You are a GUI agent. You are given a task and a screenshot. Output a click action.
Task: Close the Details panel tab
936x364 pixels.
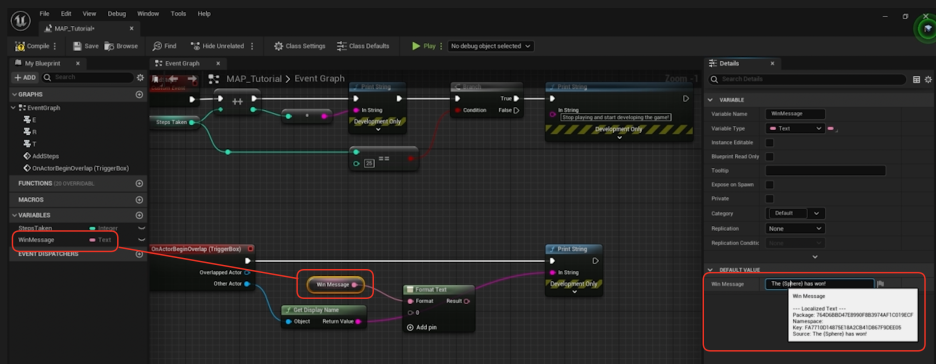click(772, 63)
